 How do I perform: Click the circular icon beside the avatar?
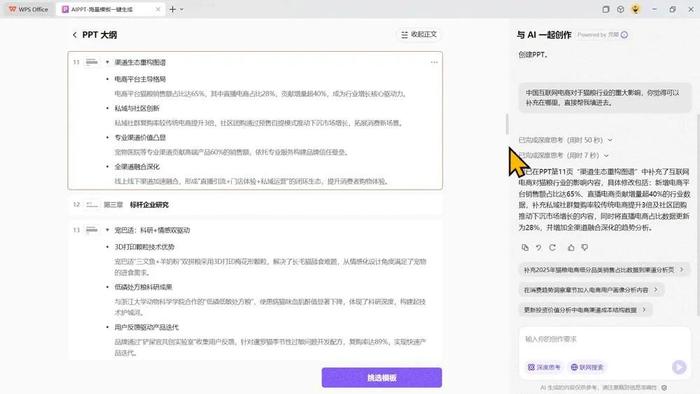pyautogui.click(x=620, y=9)
